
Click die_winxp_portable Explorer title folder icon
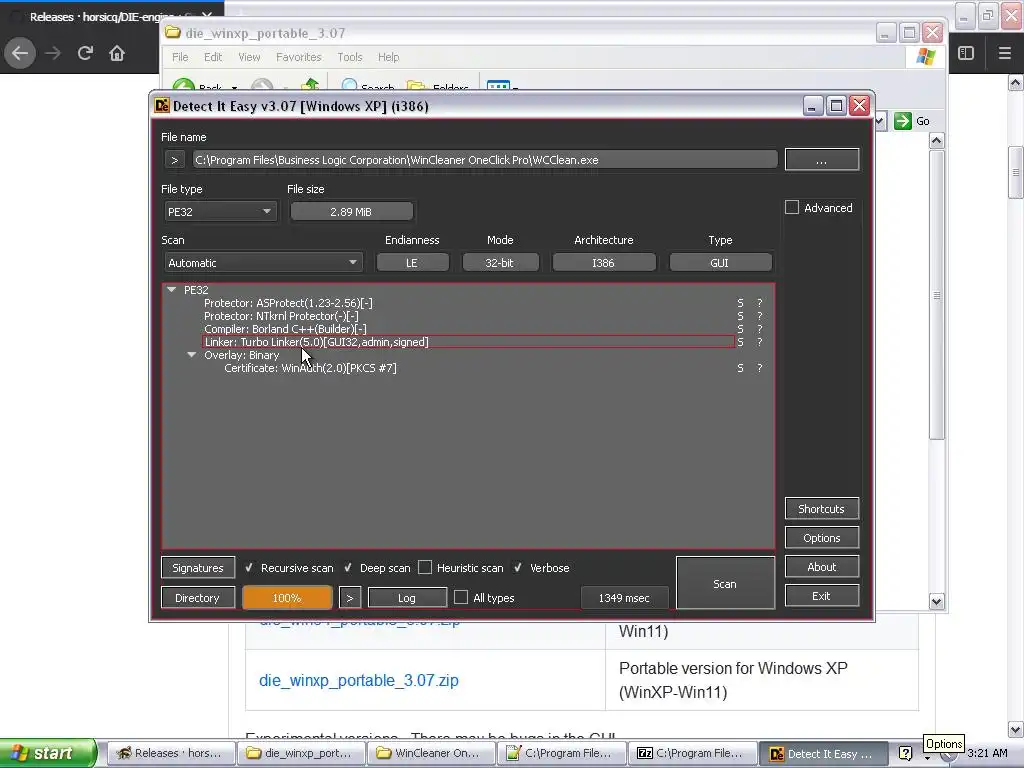click(x=172, y=32)
